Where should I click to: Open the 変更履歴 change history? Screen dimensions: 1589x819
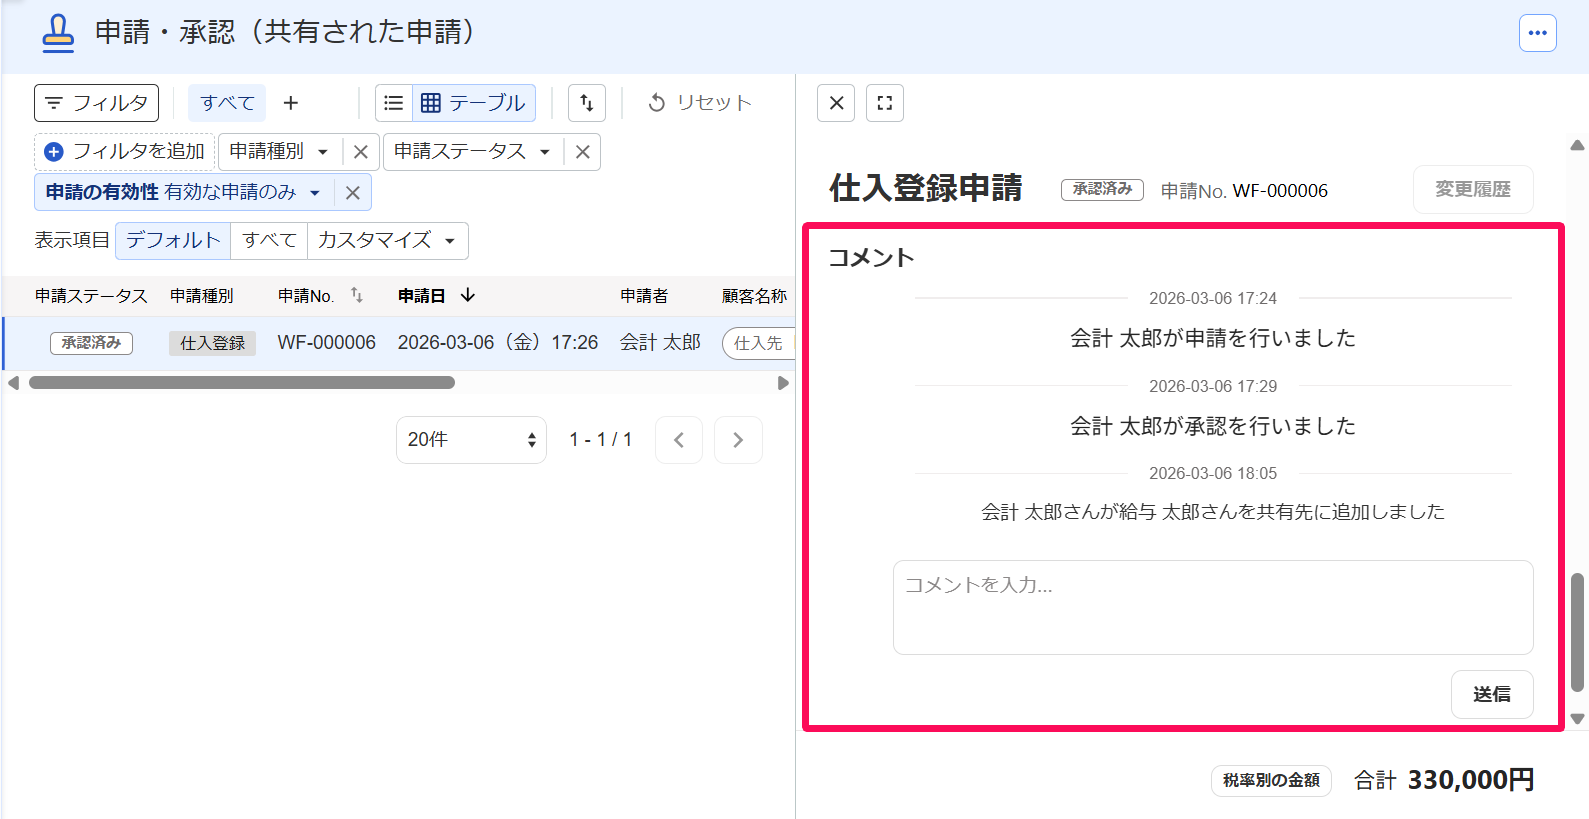pyautogui.click(x=1473, y=189)
